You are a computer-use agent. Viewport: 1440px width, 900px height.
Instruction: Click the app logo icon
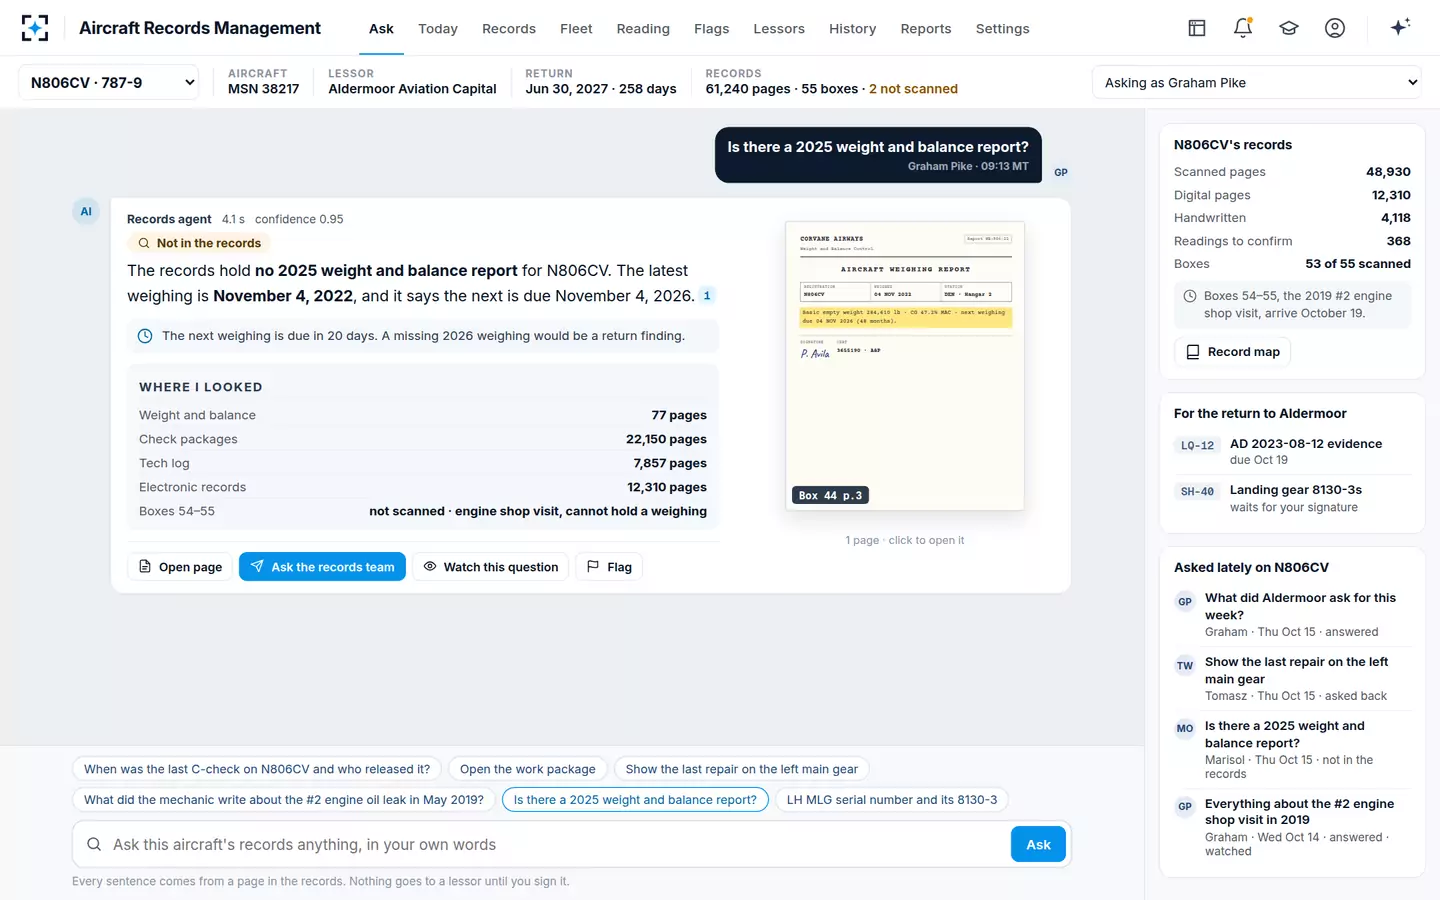coord(35,28)
